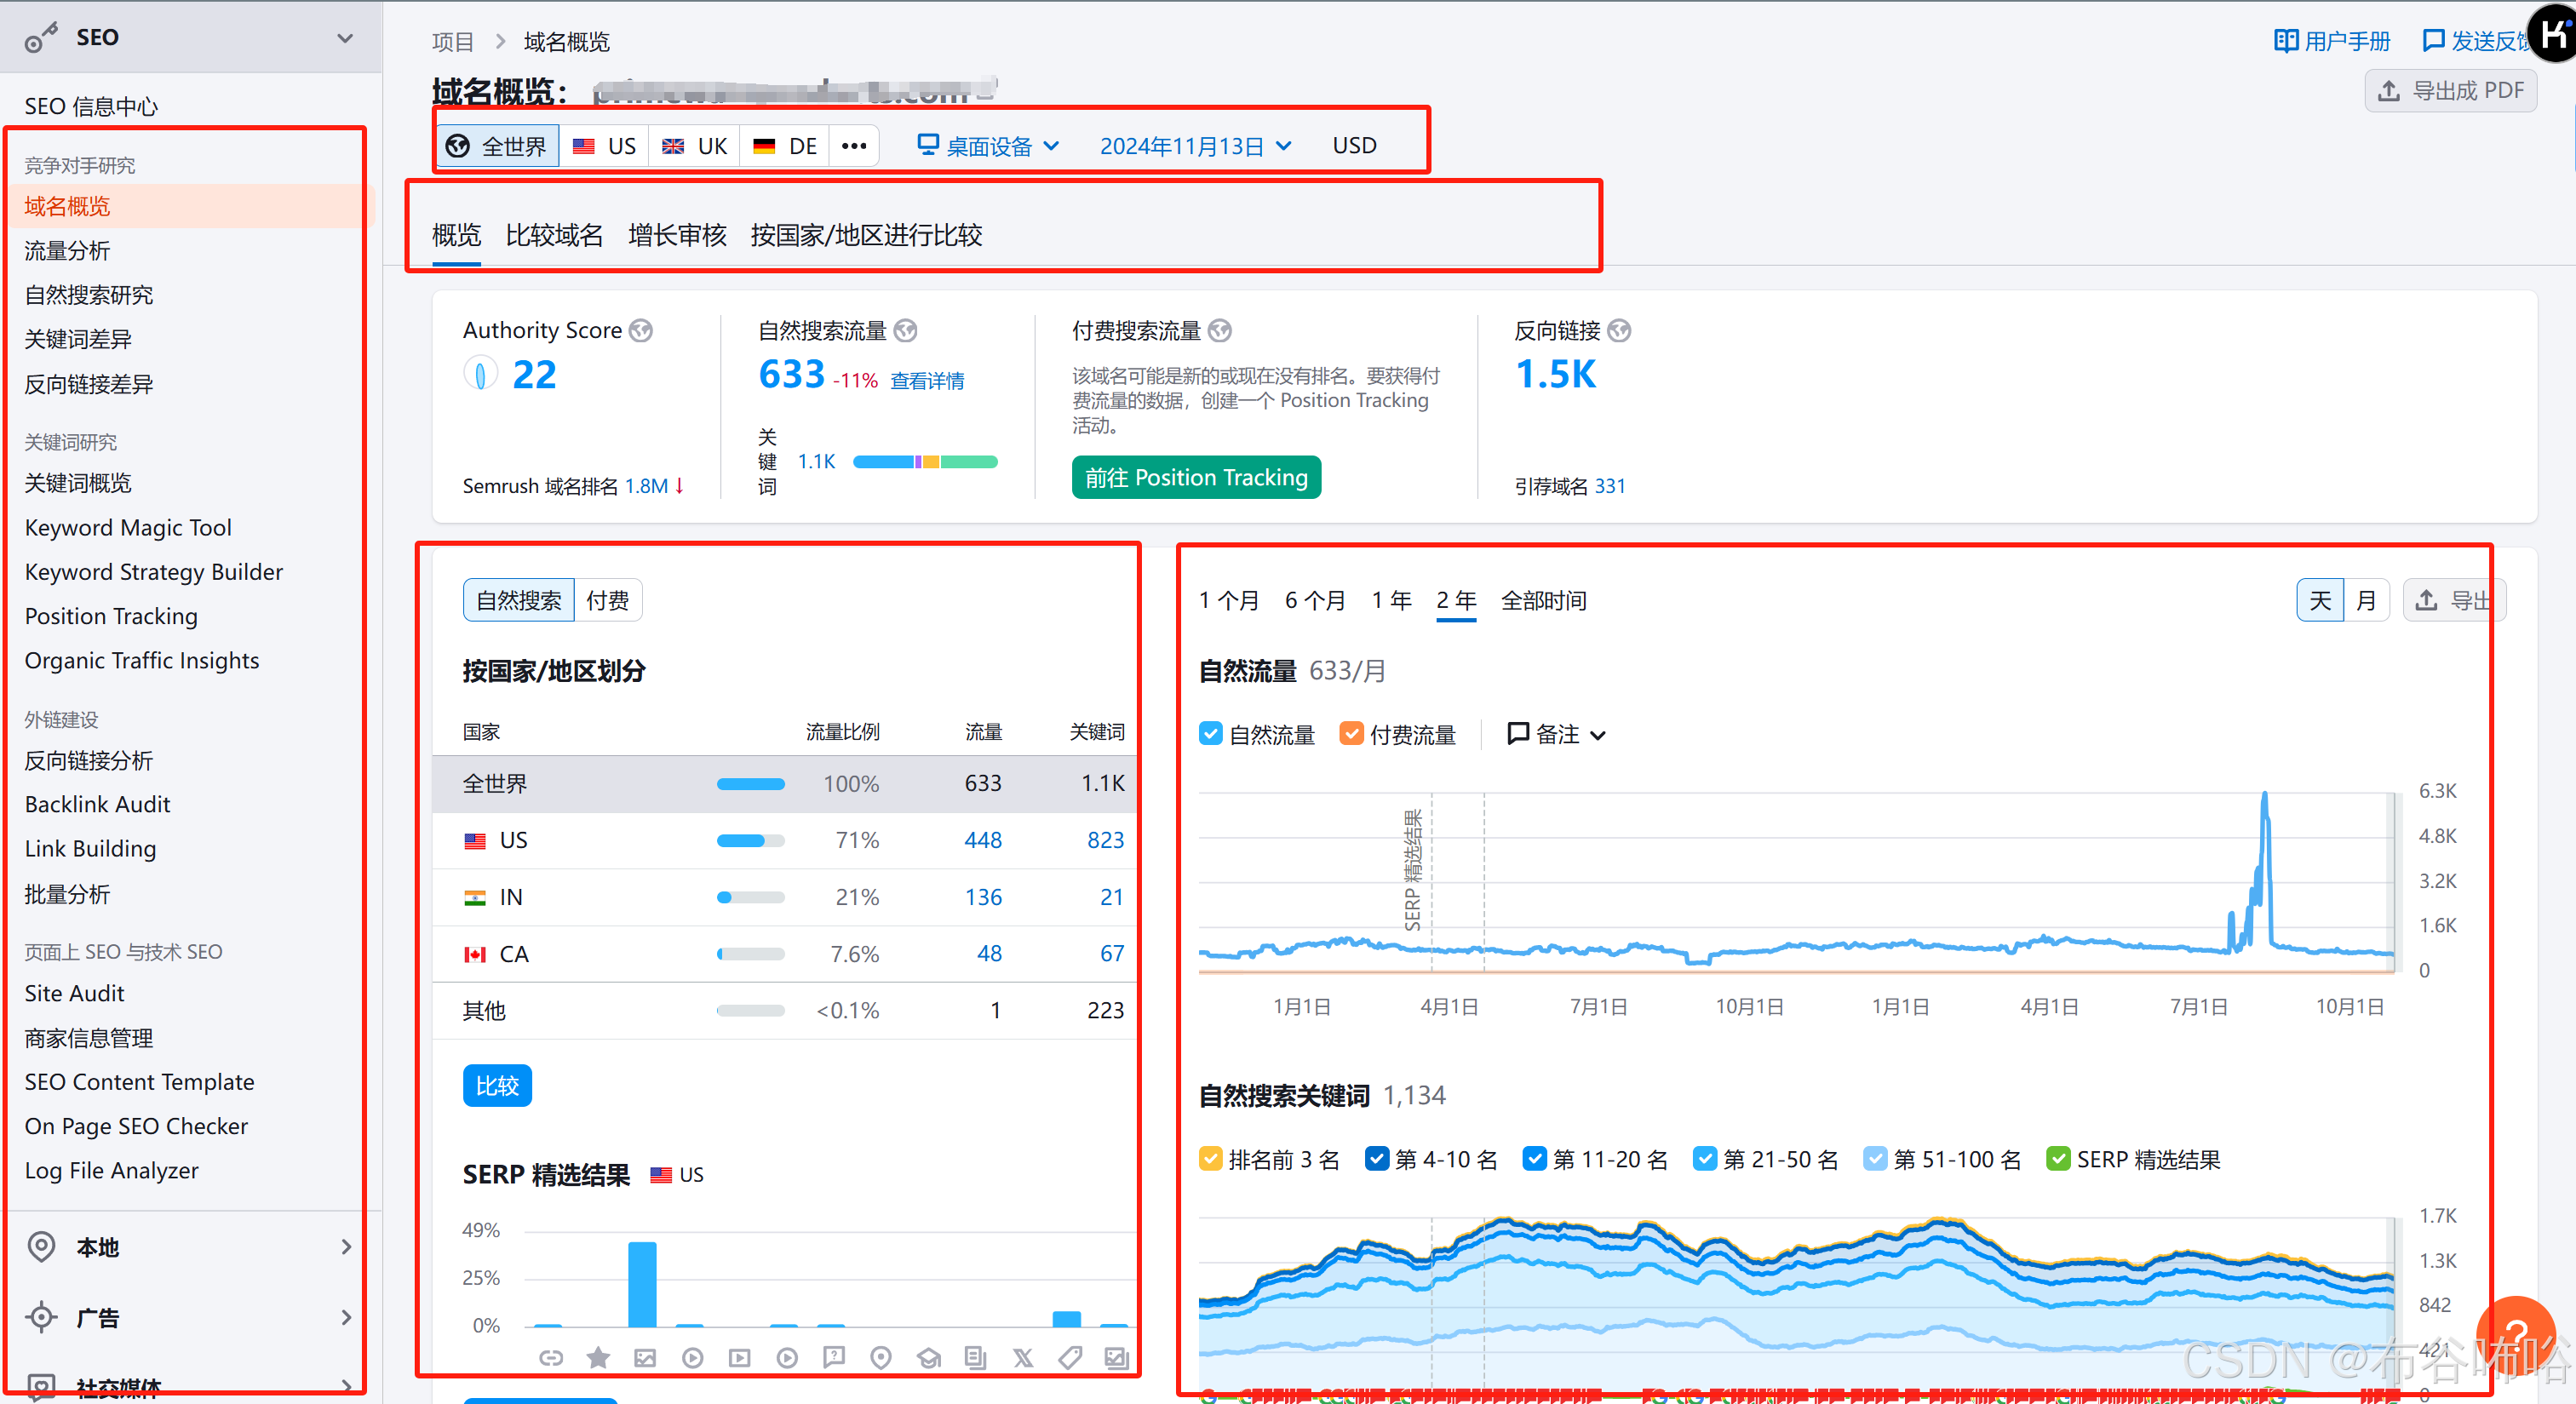Screen dimensions: 2576x1404
Task: Open the Local section pin icon in sidebar
Action: point(41,1247)
